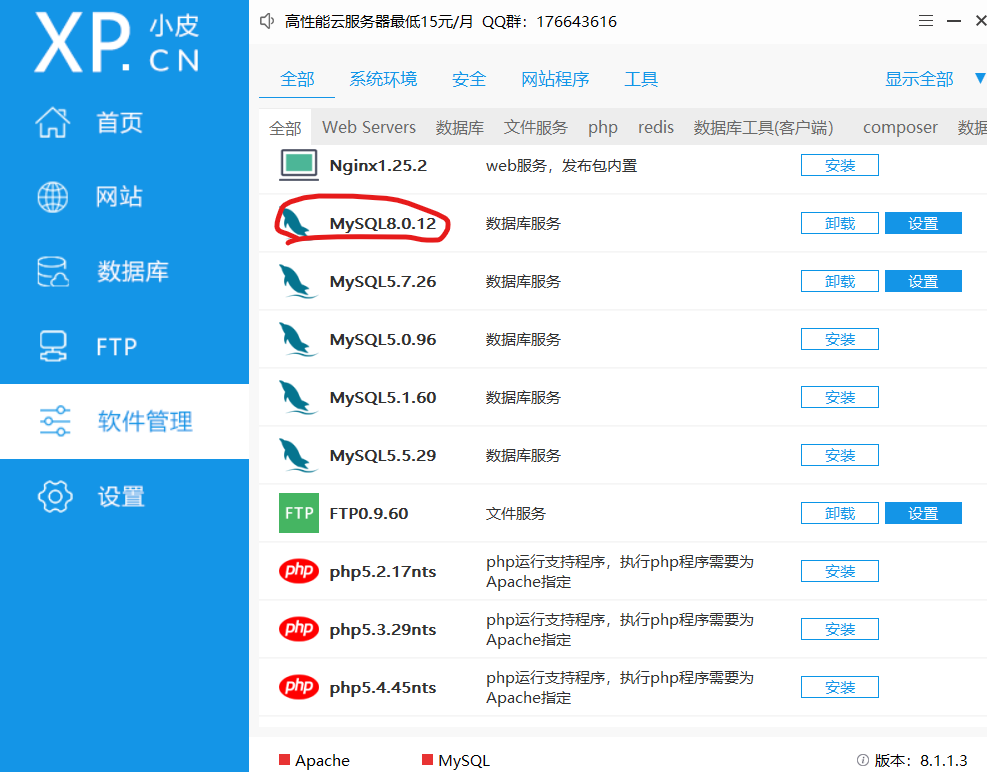Select the redis sub-tab
The width and height of the screenshot is (987, 772).
(x=656, y=127)
